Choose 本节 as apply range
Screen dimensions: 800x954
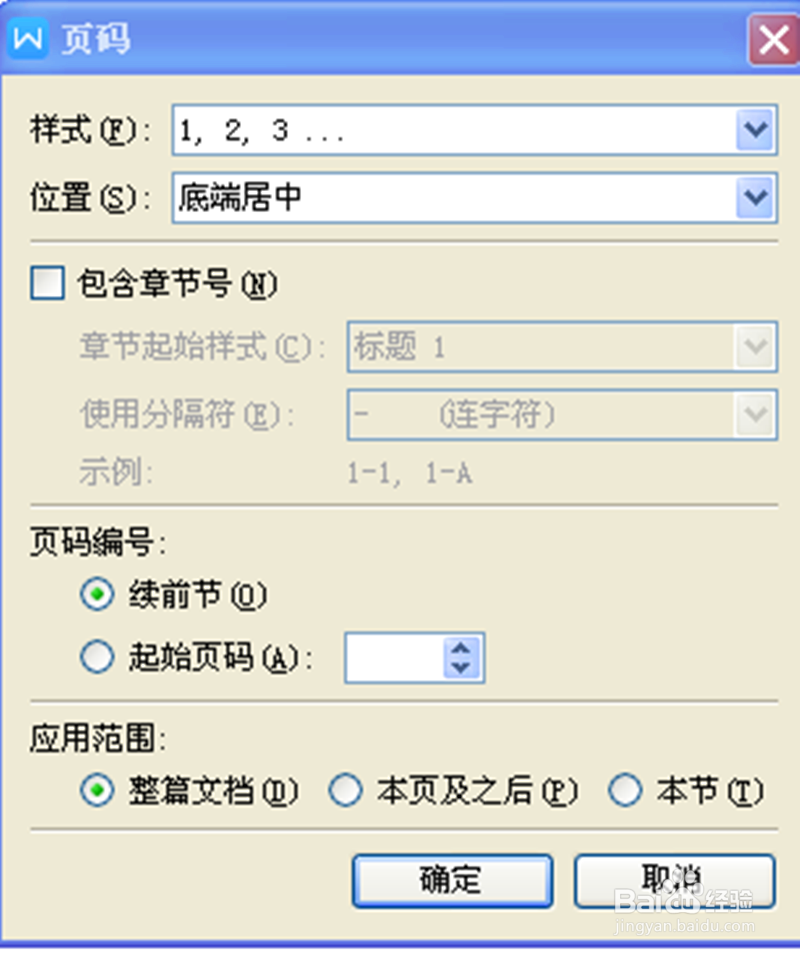point(625,790)
